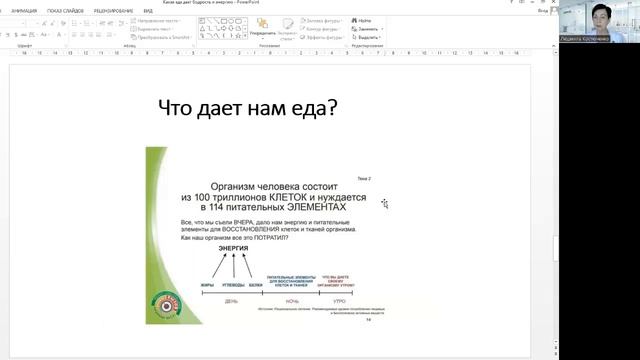Click the presenter webcam video thumbnail
The height and width of the screenshot is (360, 640).
pyautogui.click(x=599, y=21)
